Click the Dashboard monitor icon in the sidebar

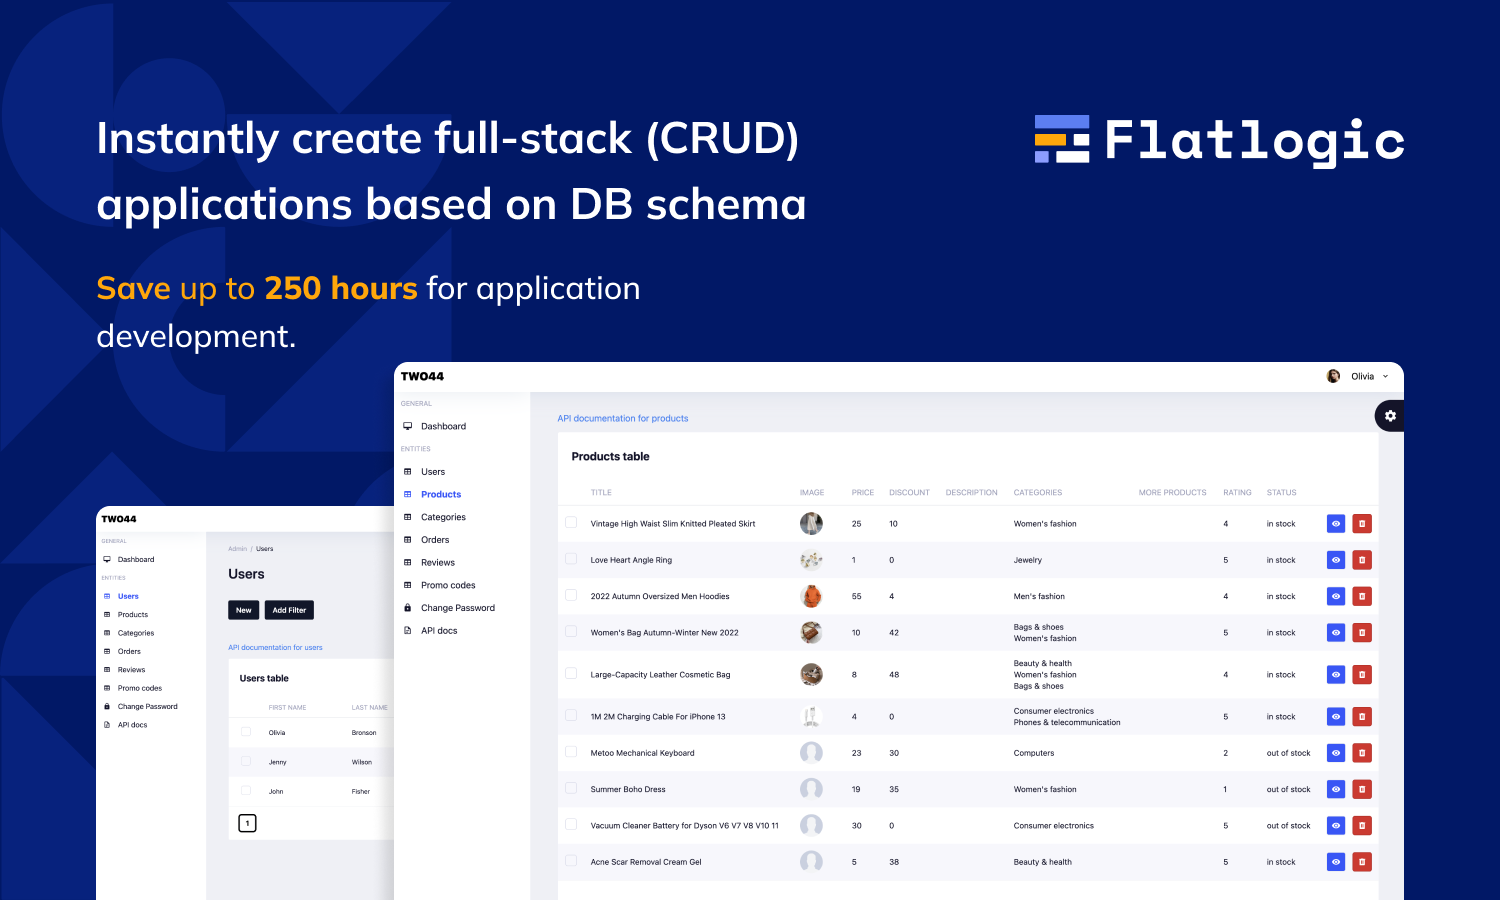pyautogui.click(x=407, y=426)
